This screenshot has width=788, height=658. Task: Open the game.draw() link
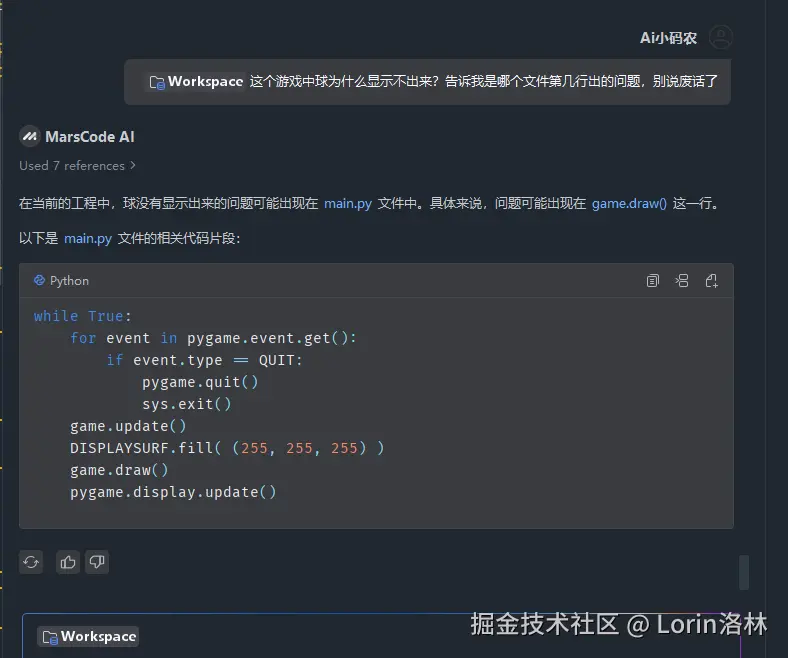(x=629, y=203)
